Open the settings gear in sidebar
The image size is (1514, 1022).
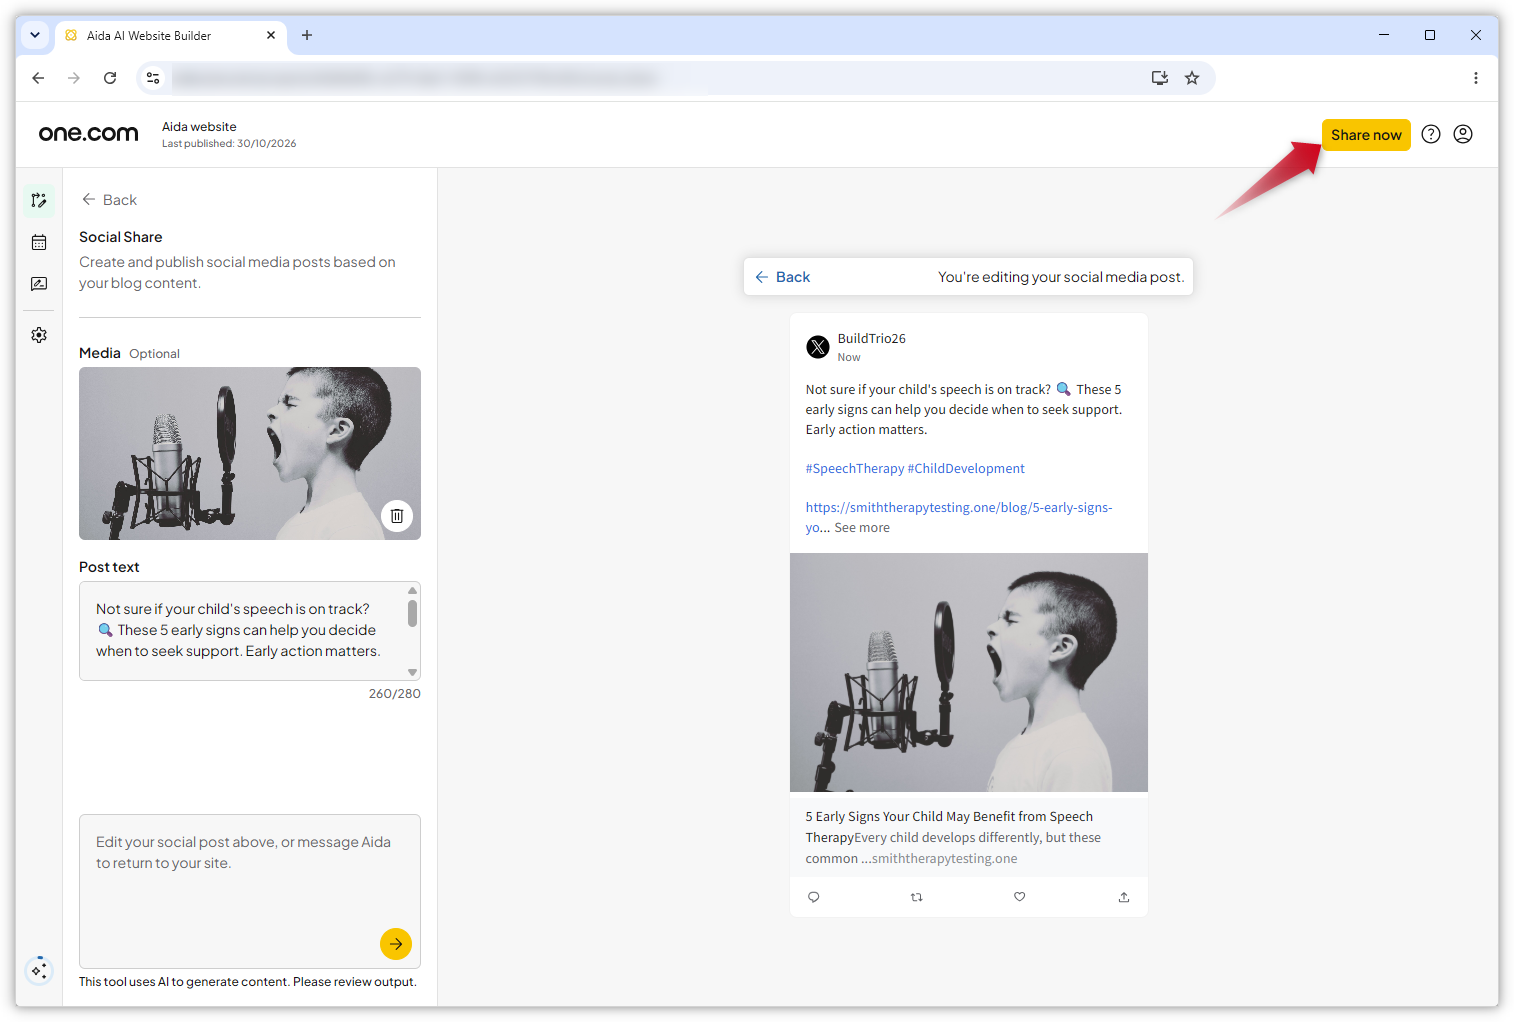(x=39, y=335)
